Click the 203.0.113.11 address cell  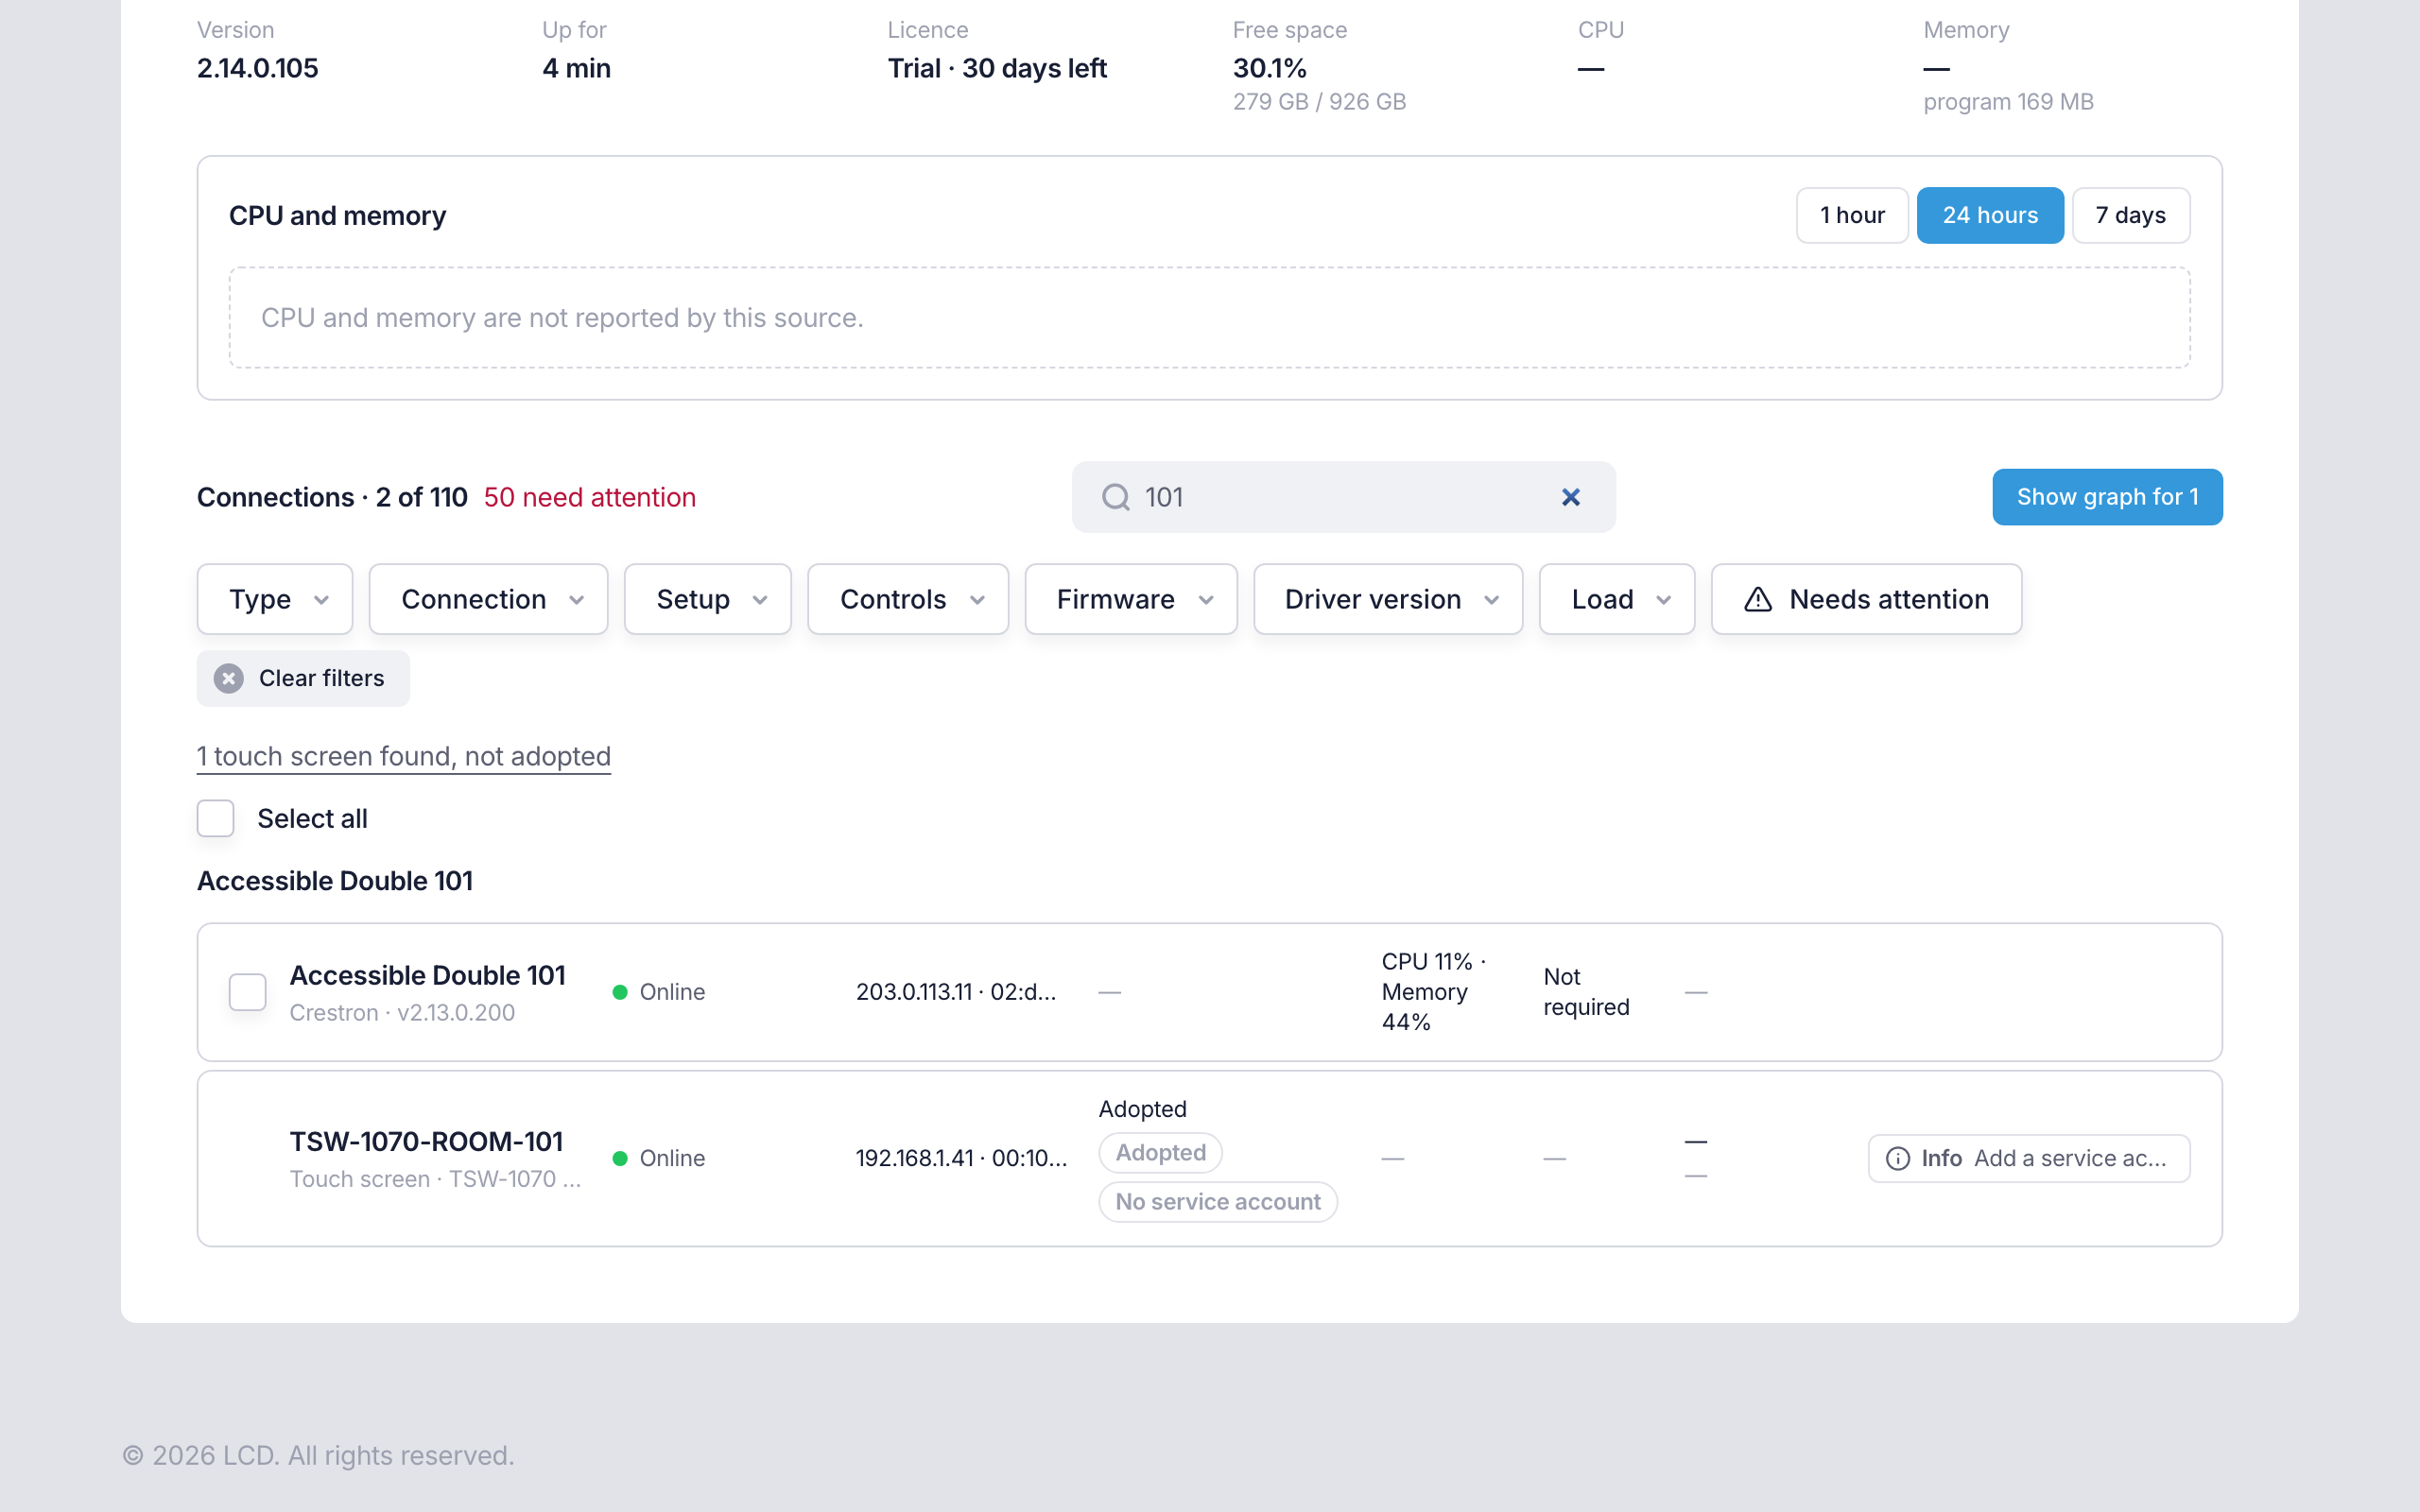point(956,992)
